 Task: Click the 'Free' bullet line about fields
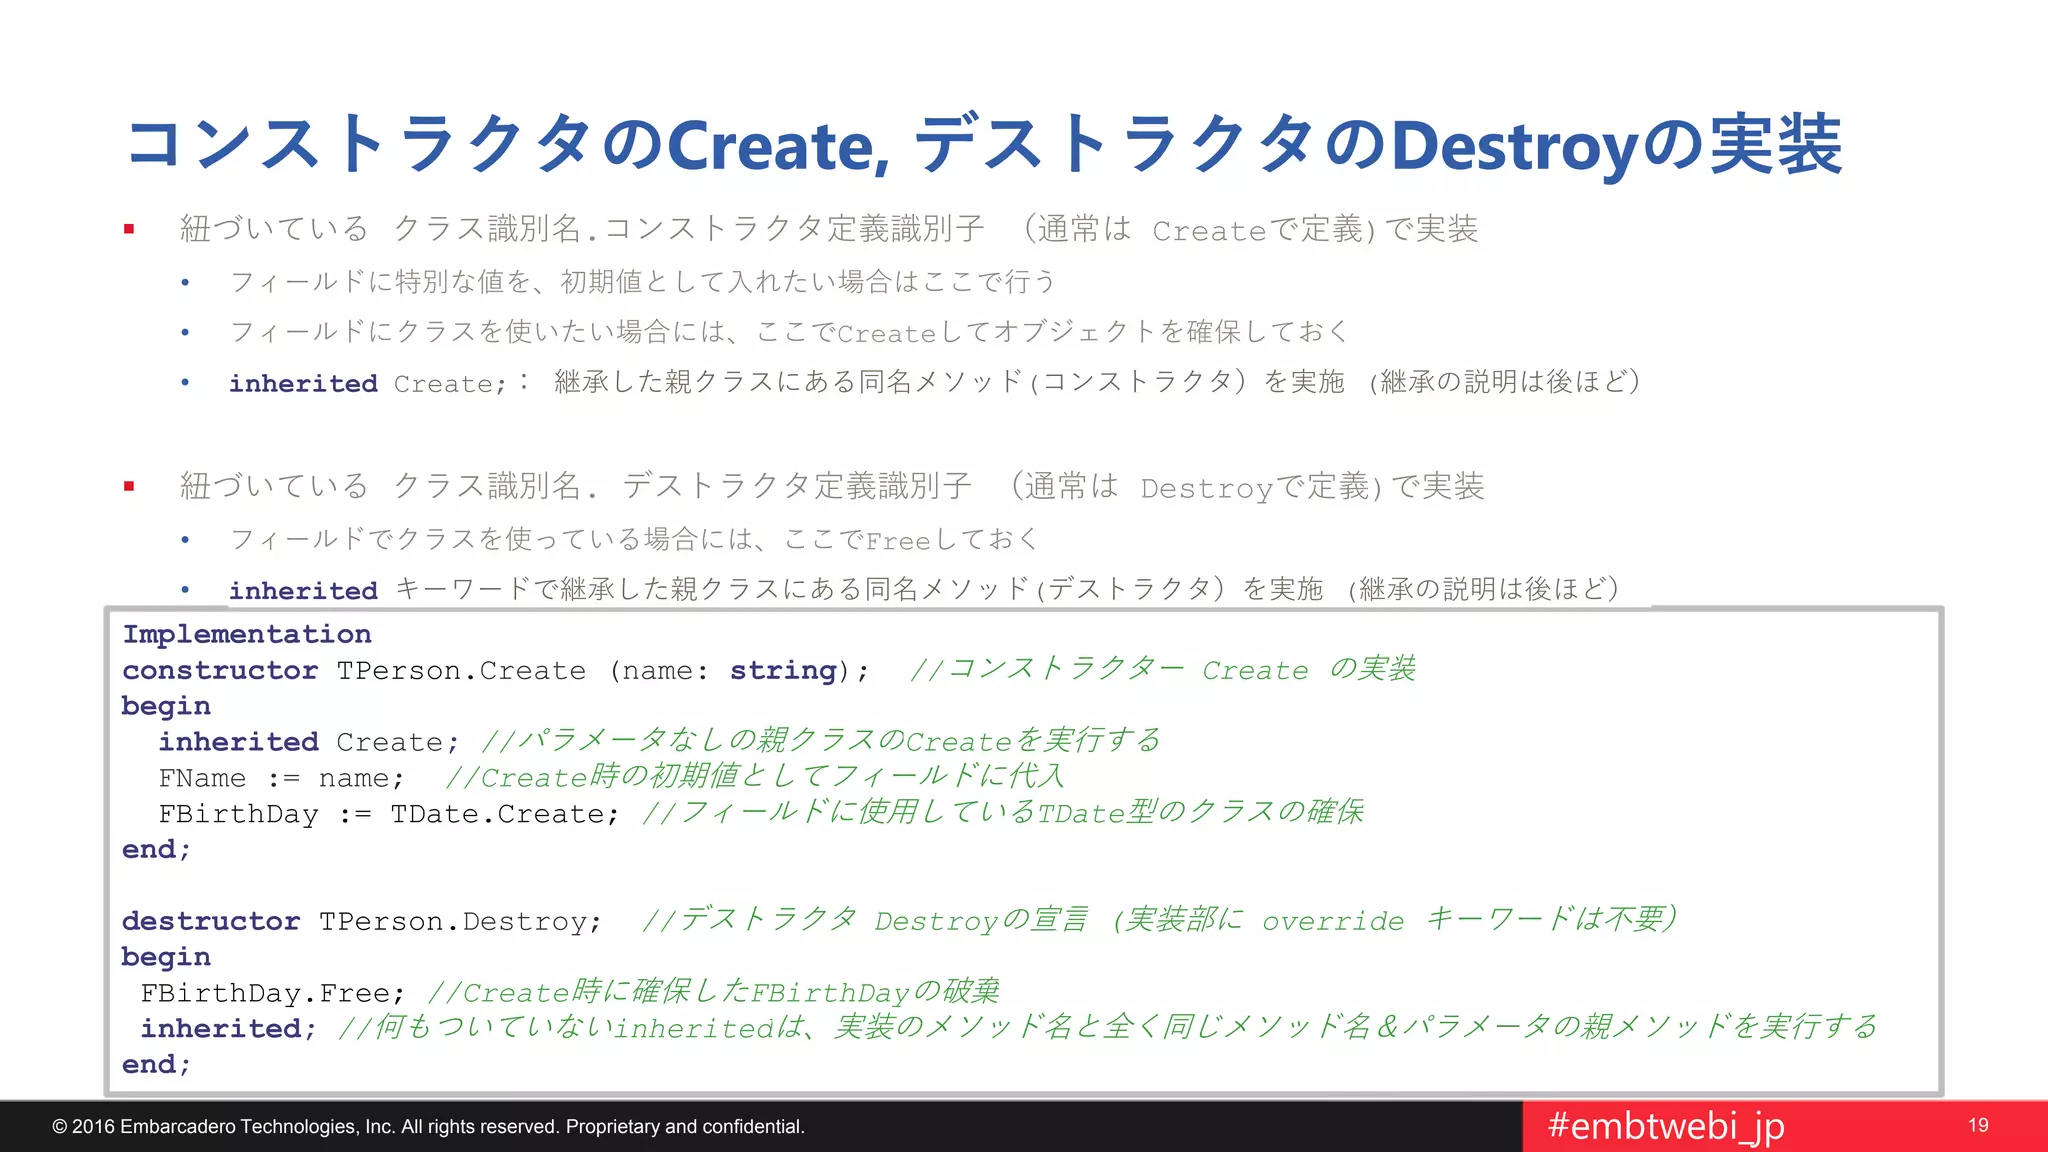634,540
